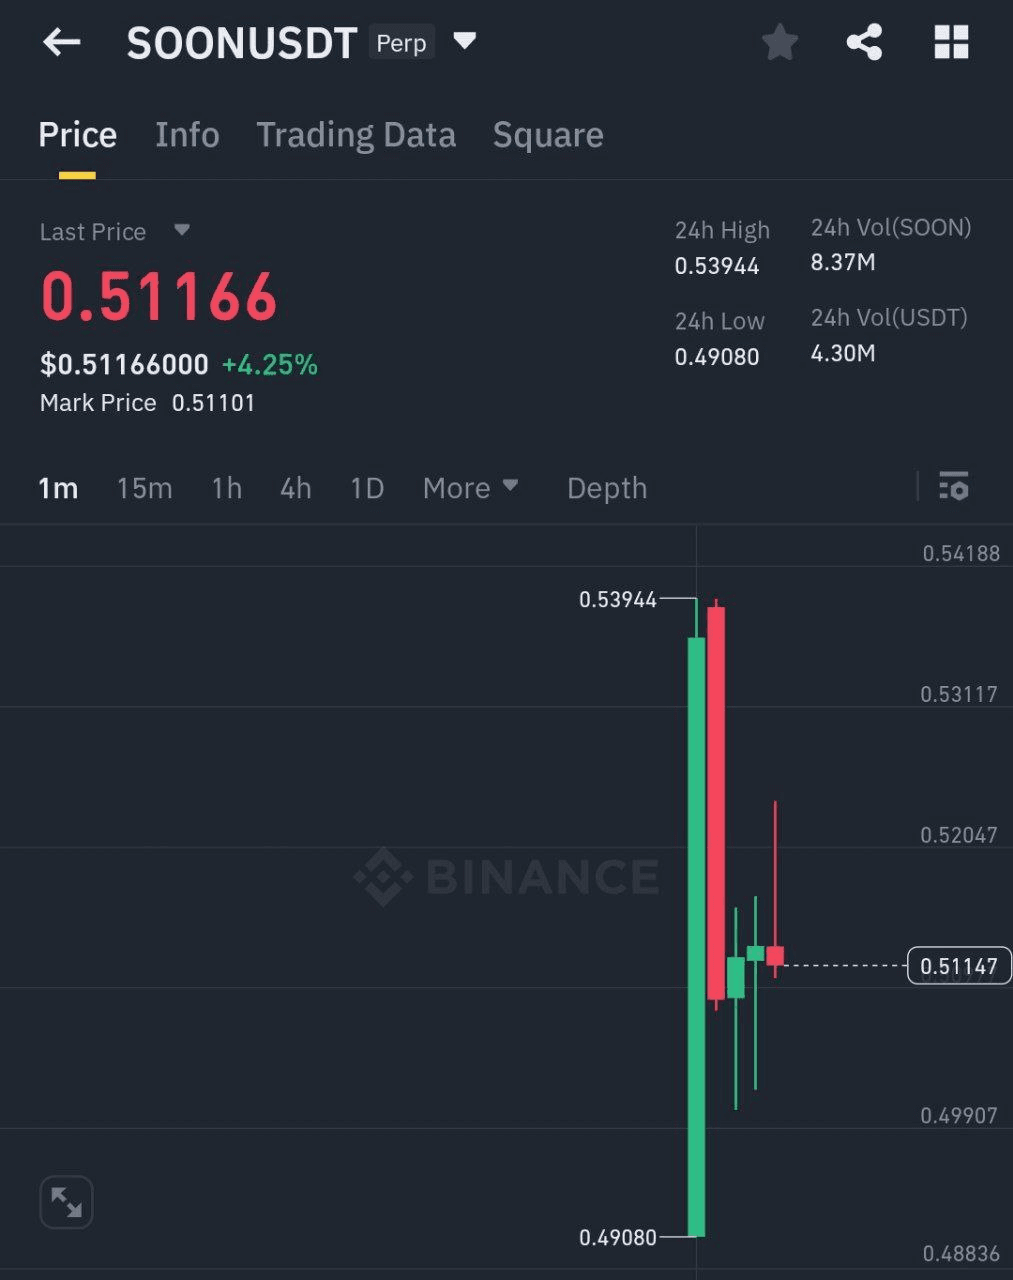Tap the back arrow icon

[61, 43]
